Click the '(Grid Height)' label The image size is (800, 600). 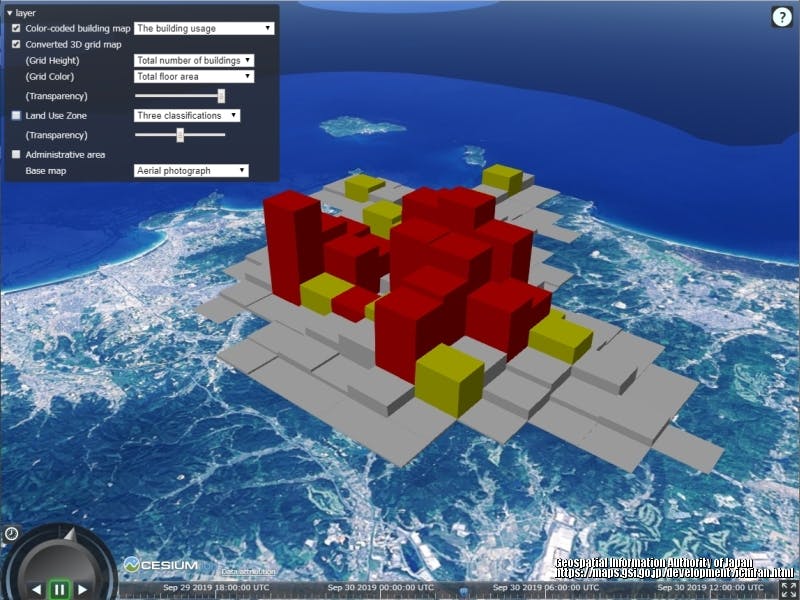click(x=53, y=60)
